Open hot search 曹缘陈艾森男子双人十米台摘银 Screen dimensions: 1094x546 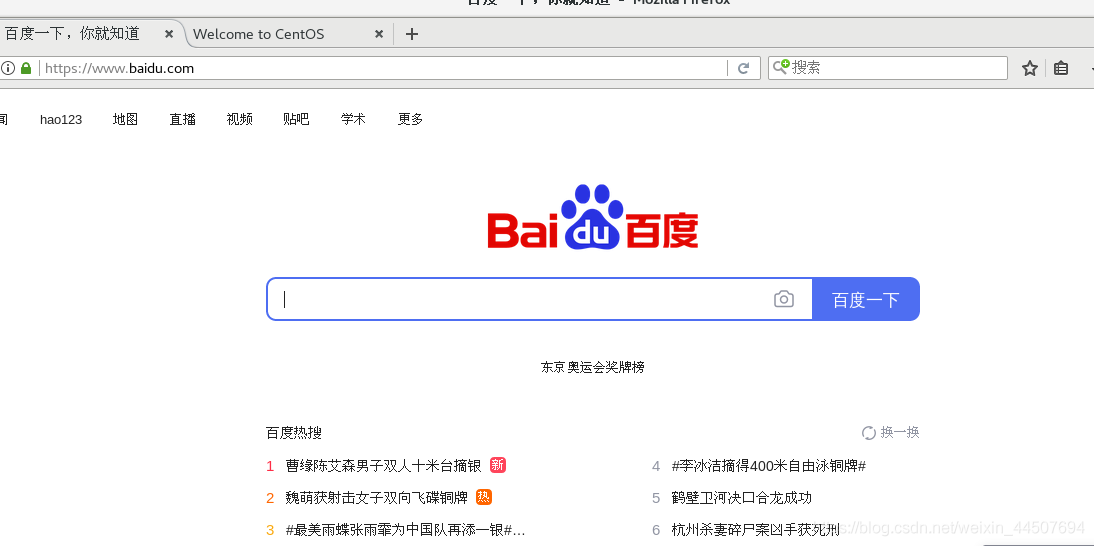384,466
